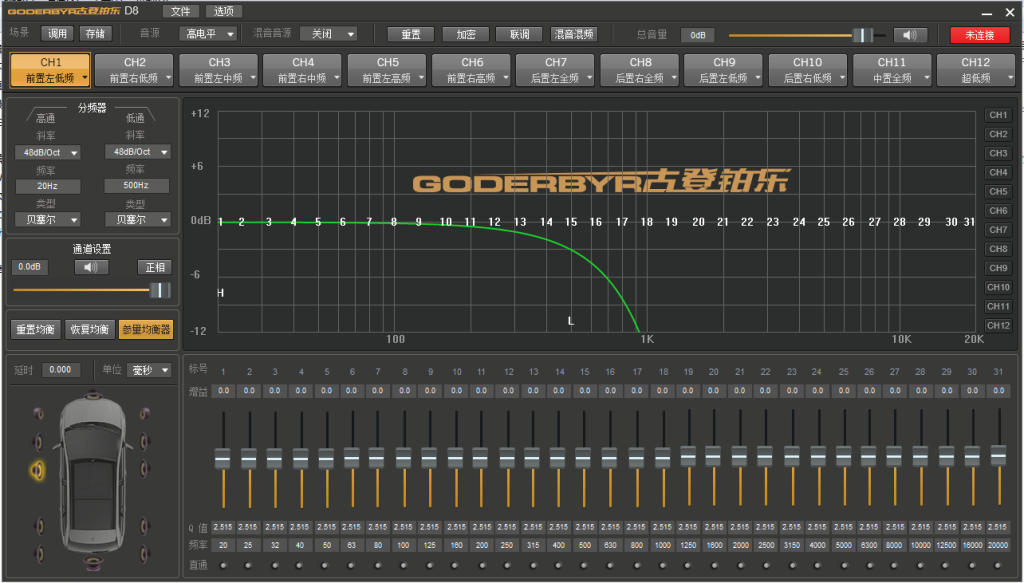Viewport: 1024px width, 583px height.
Task: Switch to the CH2 前置右低频 channel tab
Action: coord(134,70)
